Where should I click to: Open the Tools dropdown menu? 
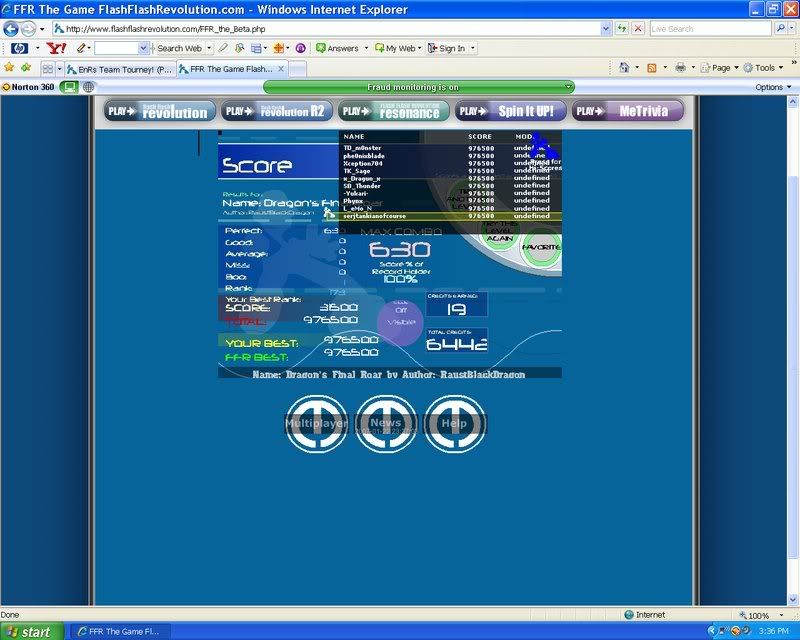(765, 68)
